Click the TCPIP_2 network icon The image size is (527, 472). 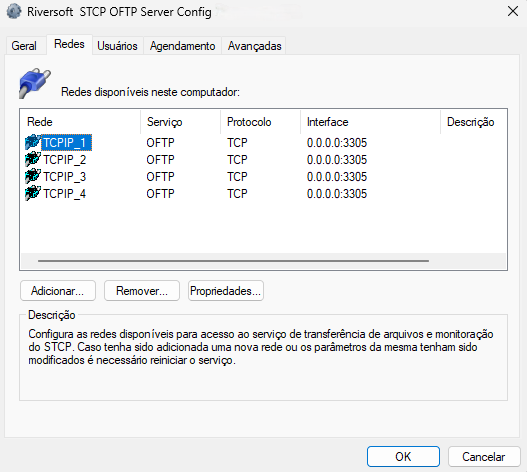[33, 159]
